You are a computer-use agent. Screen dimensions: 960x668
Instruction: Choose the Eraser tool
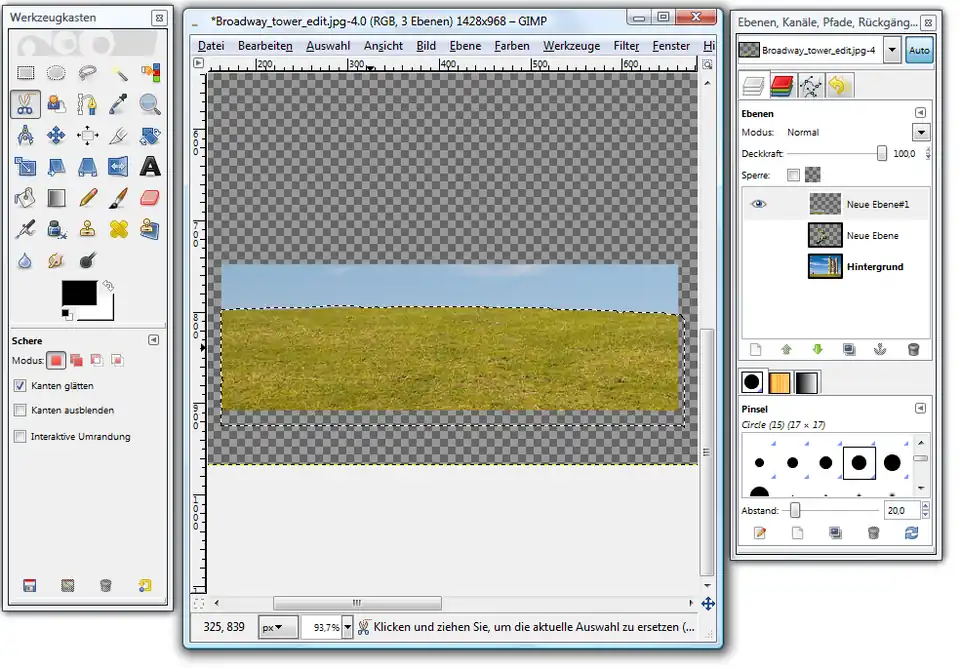coord(150,197)
